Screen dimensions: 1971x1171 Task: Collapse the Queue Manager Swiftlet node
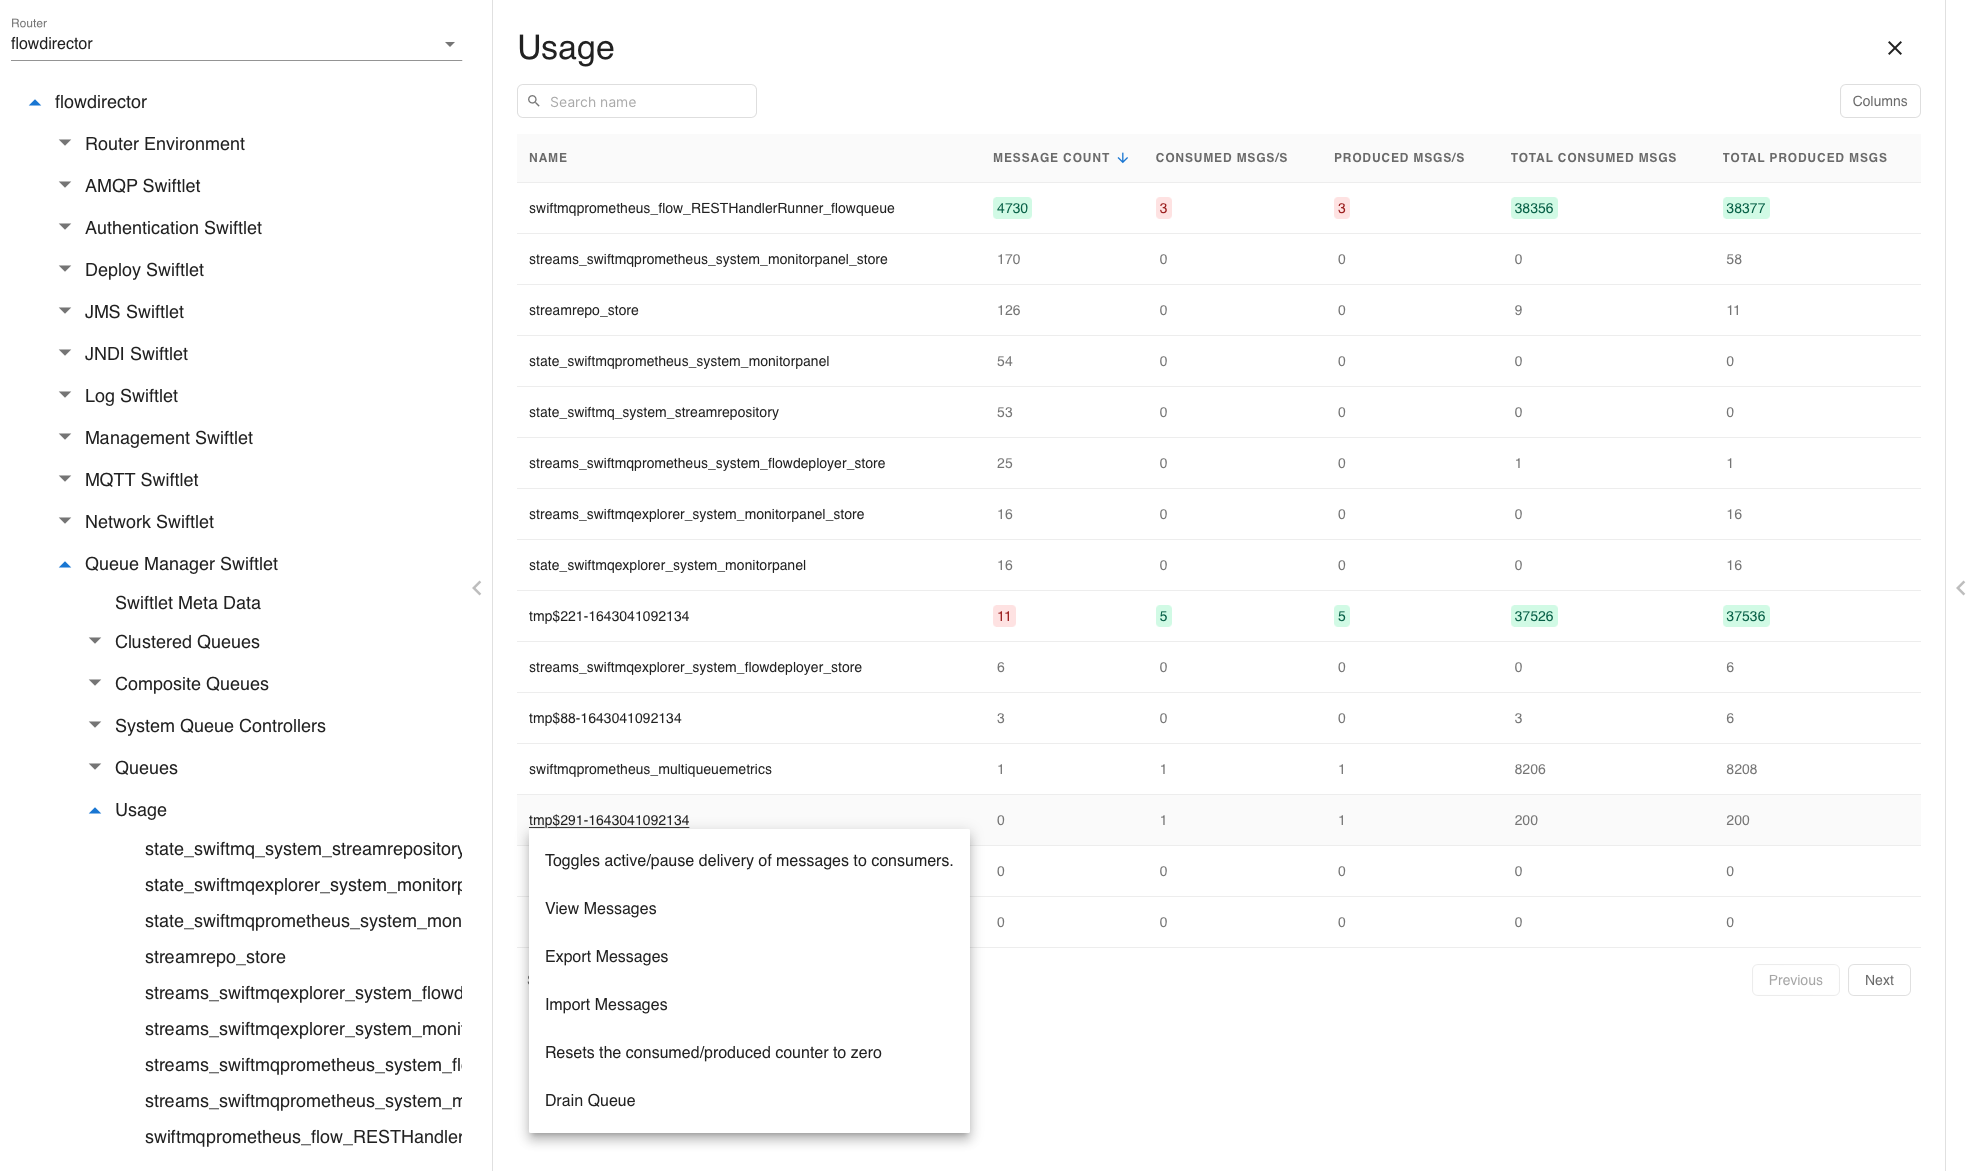pos(65,564)
